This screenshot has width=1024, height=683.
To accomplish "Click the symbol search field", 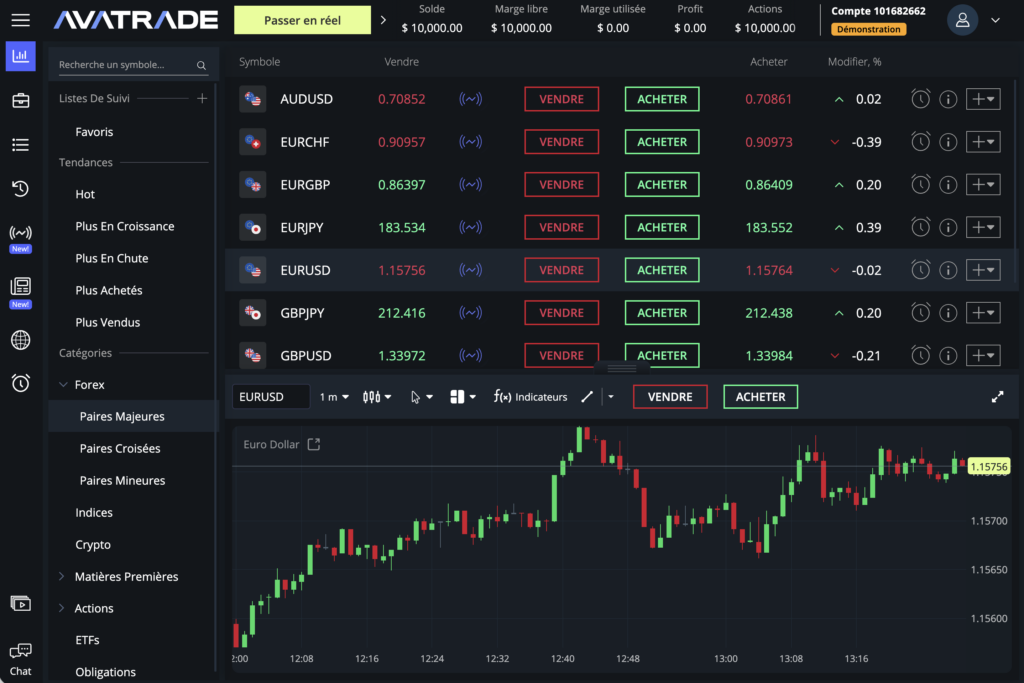I will click(x=125, y=65).
